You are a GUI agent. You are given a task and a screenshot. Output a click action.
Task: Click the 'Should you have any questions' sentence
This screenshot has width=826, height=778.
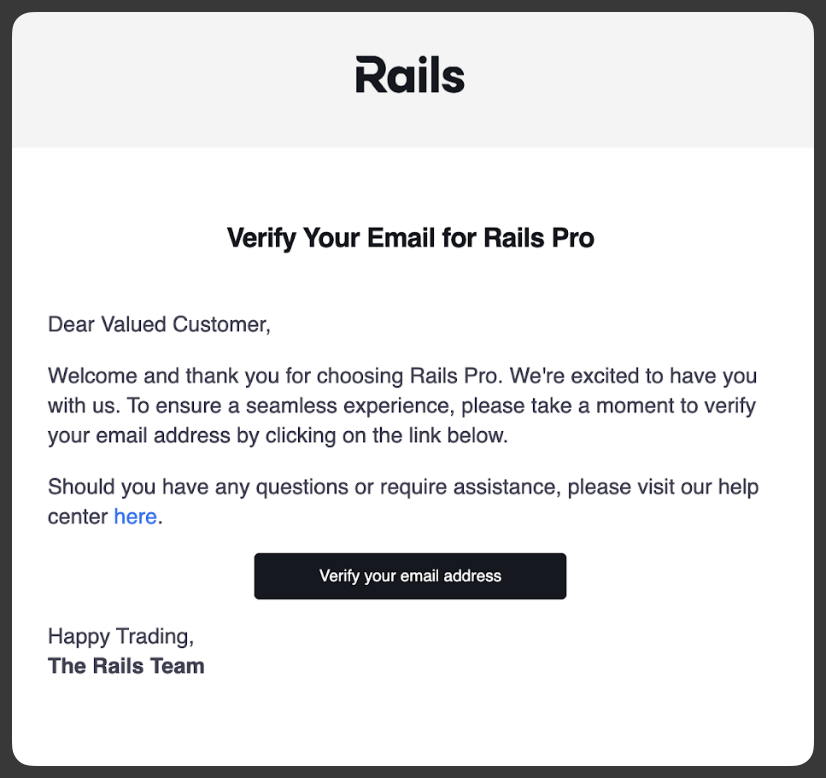(403, 487)
